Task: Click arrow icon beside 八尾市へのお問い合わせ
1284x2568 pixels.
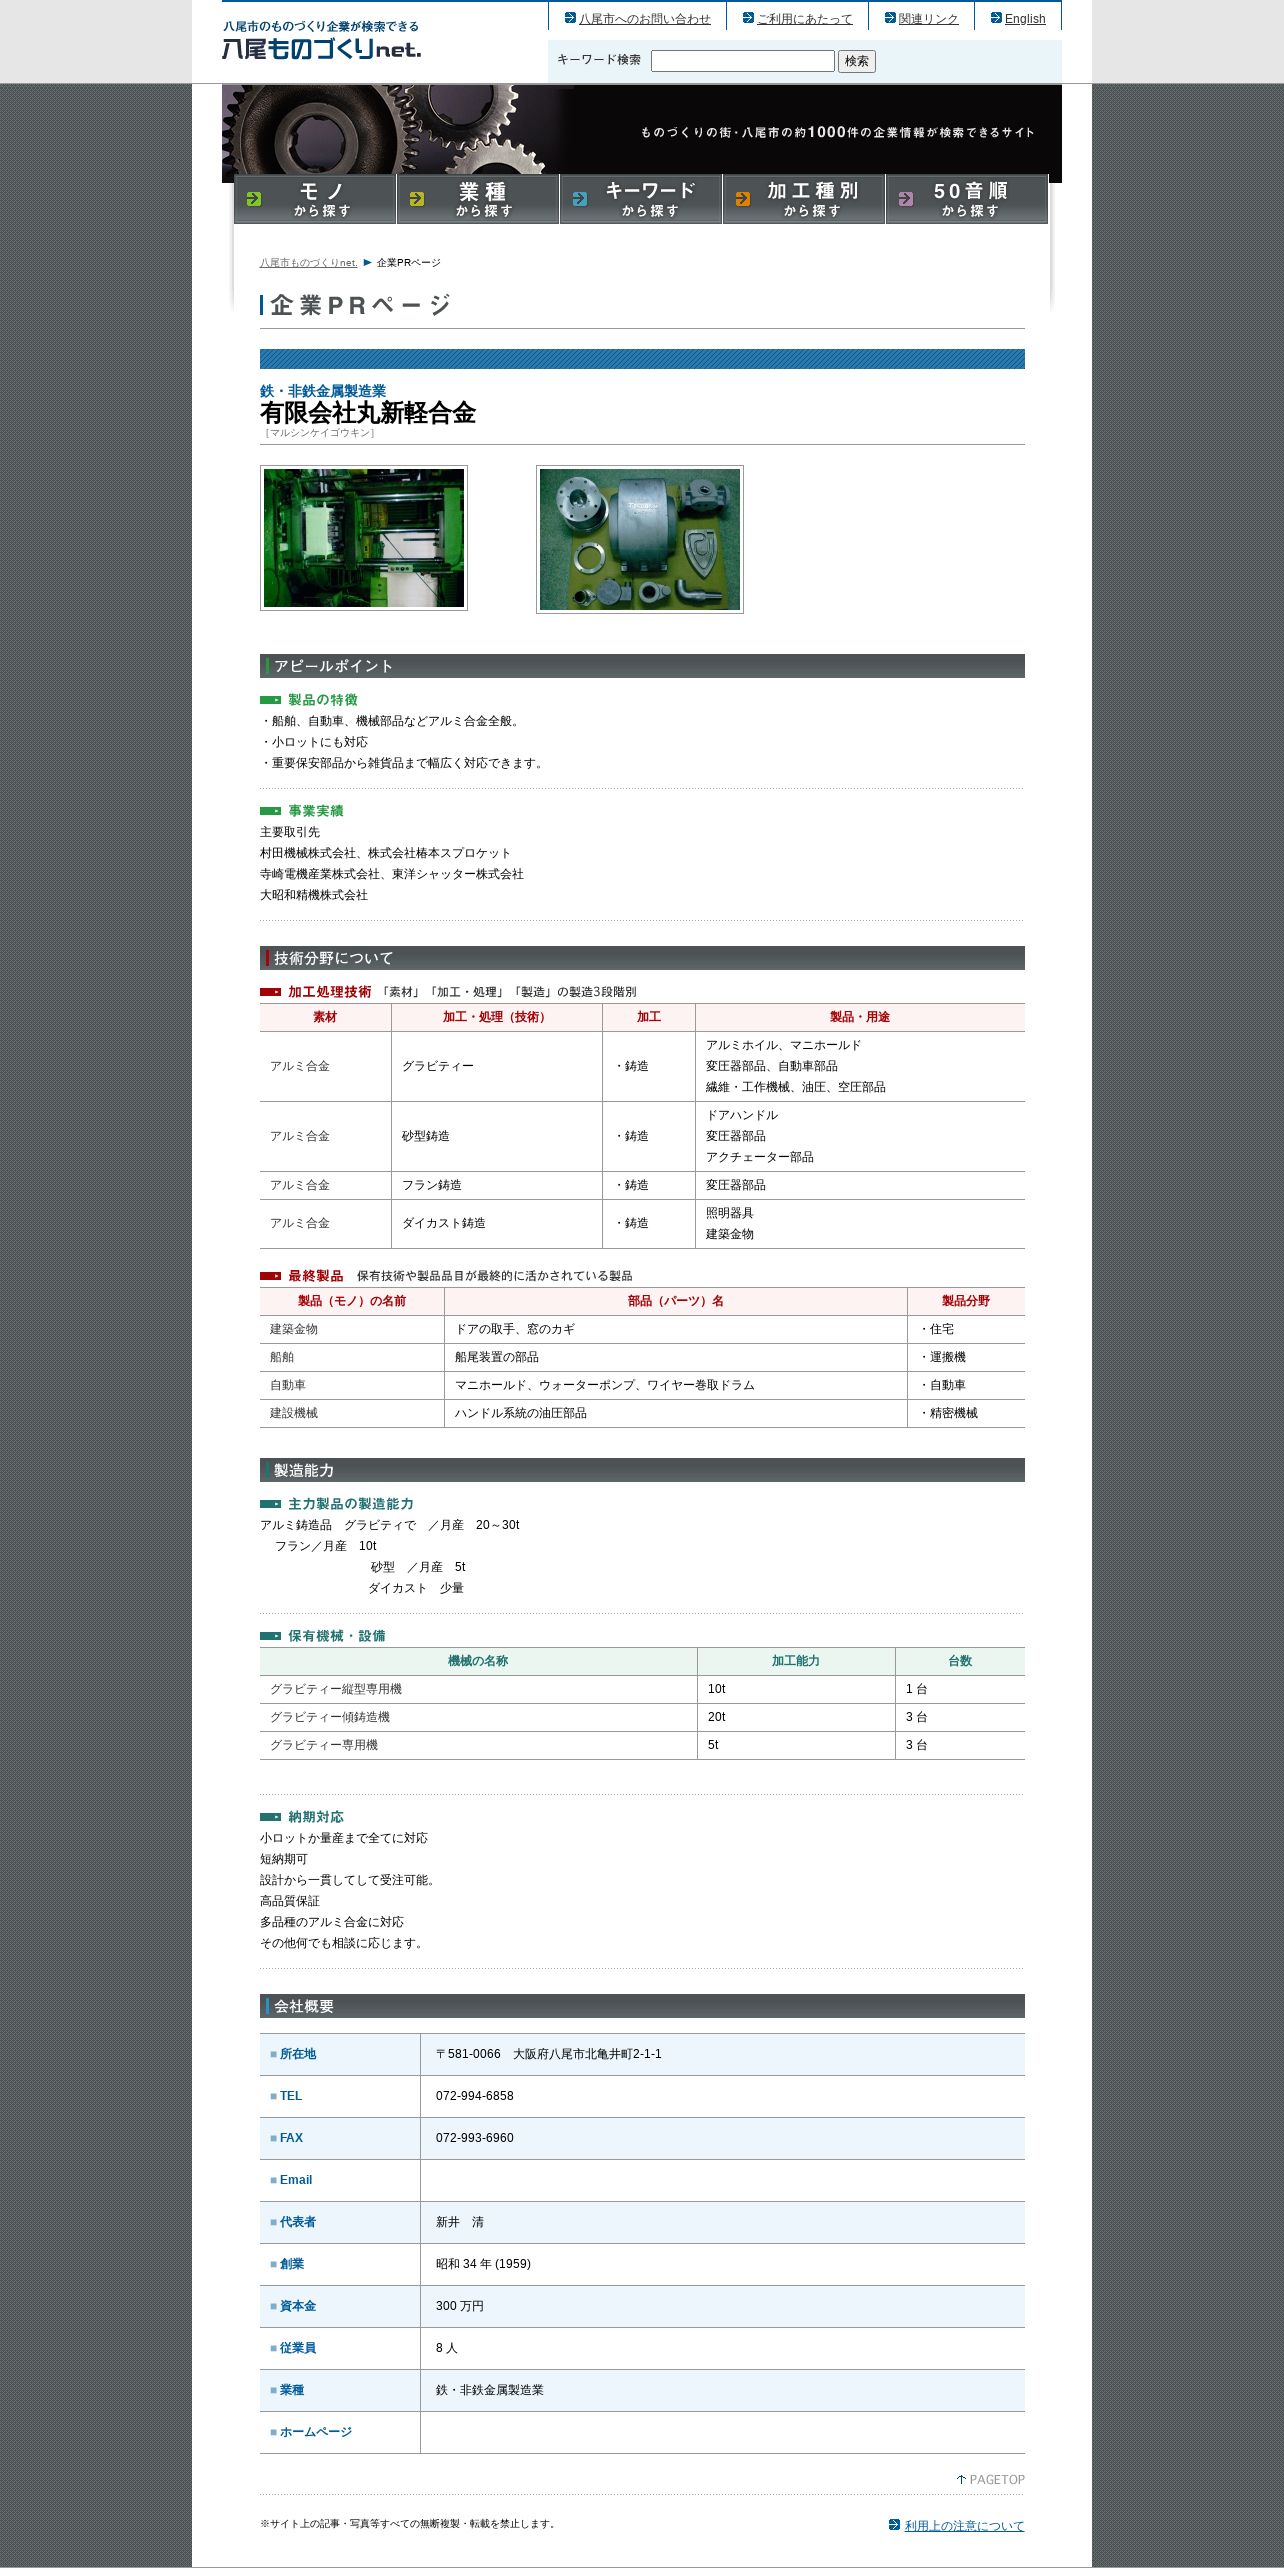Action: coord(570,18)
